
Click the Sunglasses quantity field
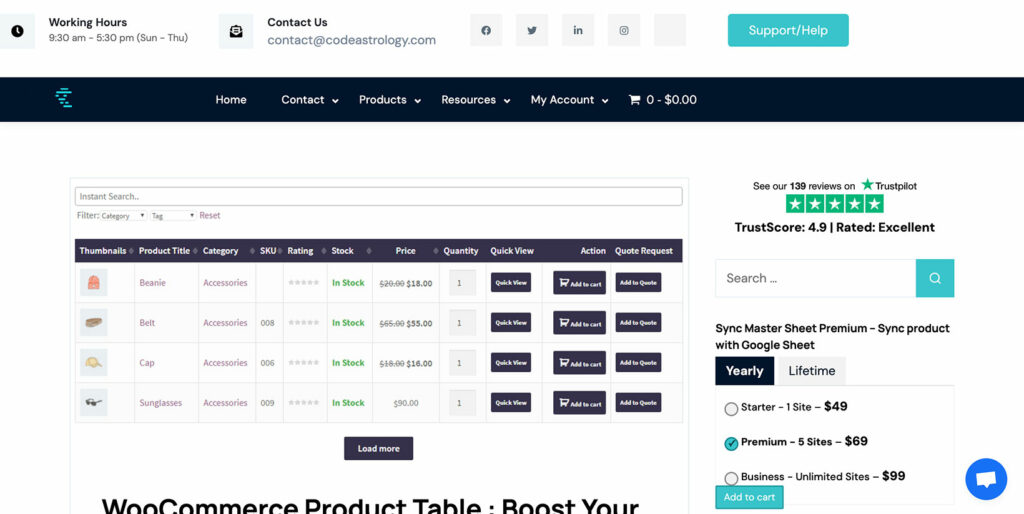pos(462,403)
